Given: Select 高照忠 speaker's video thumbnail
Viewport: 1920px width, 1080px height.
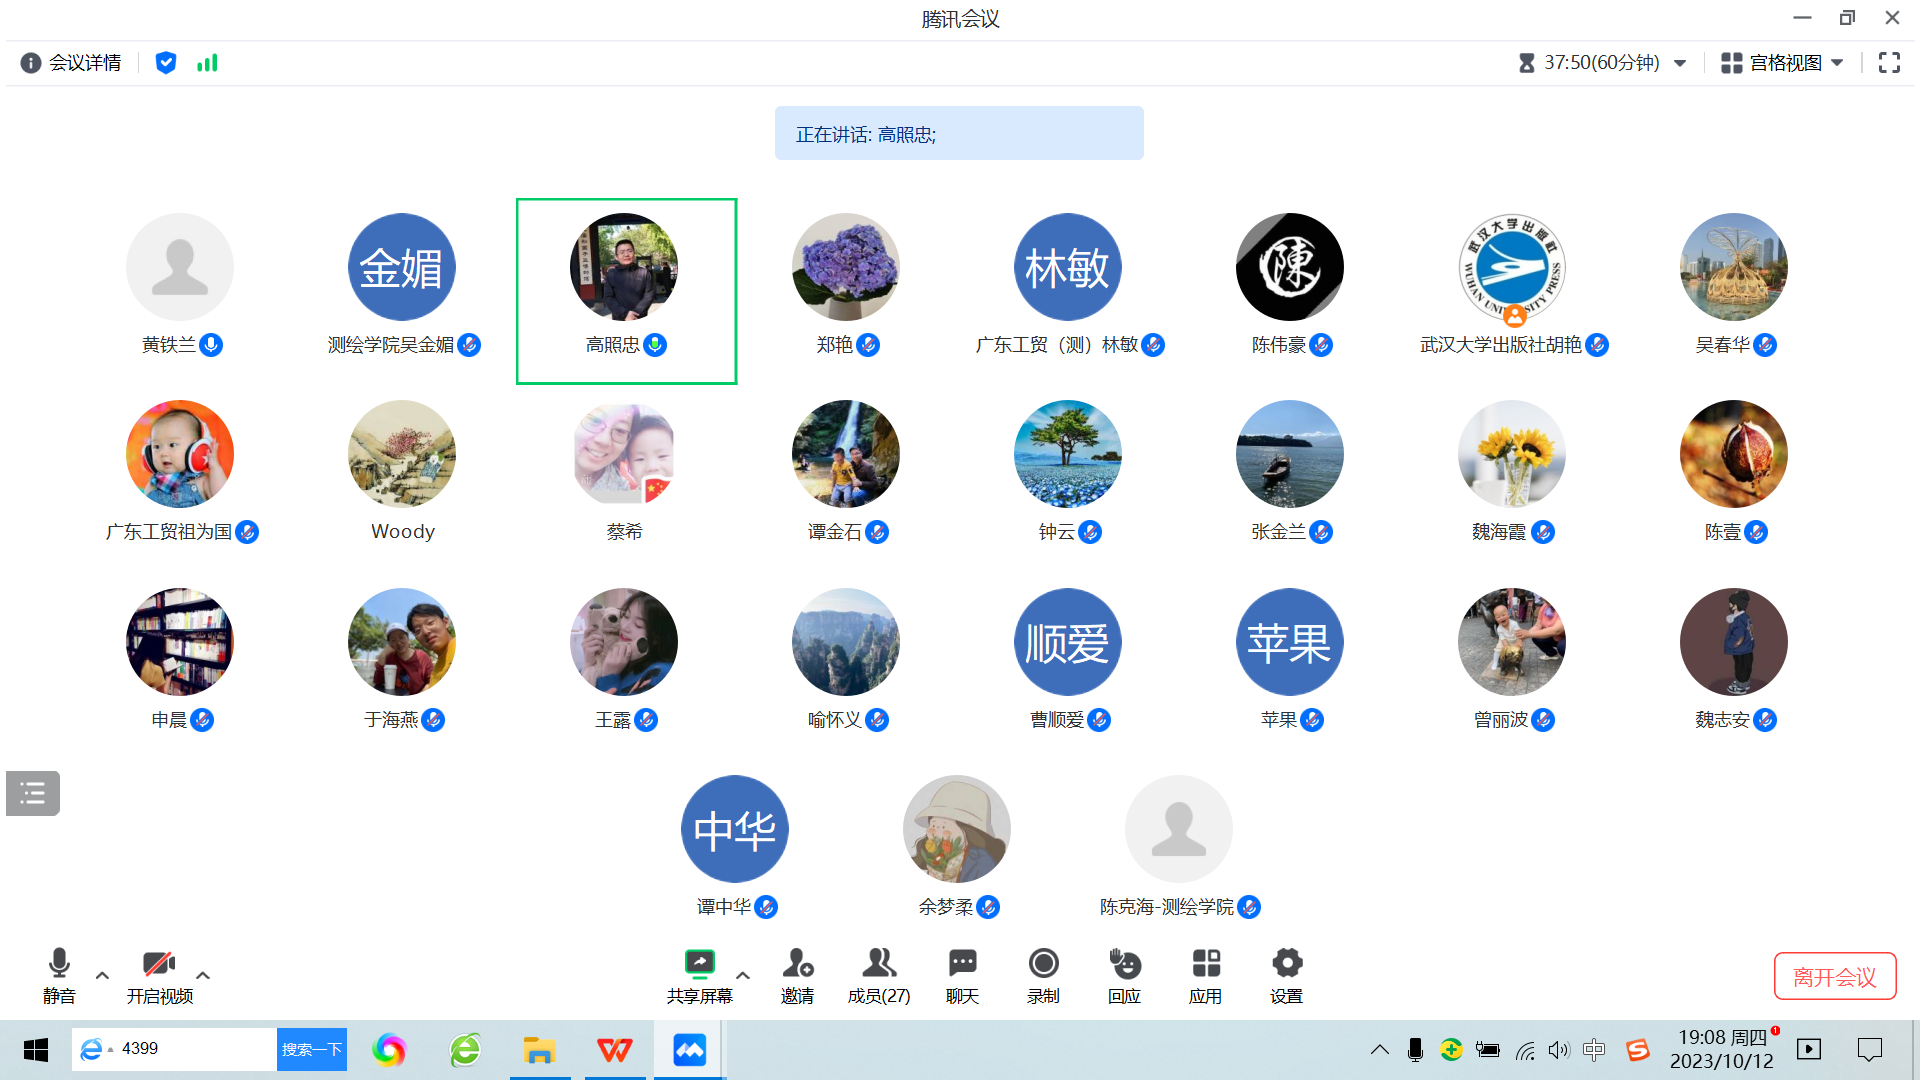Looking at the screenshot, I should pyautogui.click(x=624, y=268).
